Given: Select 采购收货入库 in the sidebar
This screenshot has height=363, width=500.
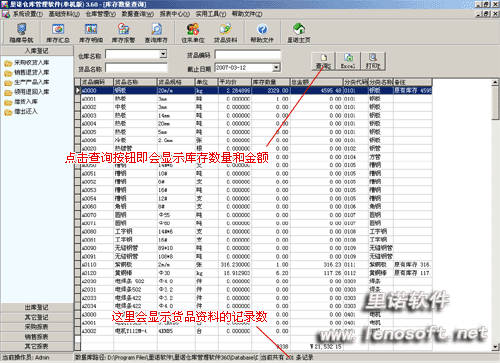Looking at the screenshot, I should [31, 63].
